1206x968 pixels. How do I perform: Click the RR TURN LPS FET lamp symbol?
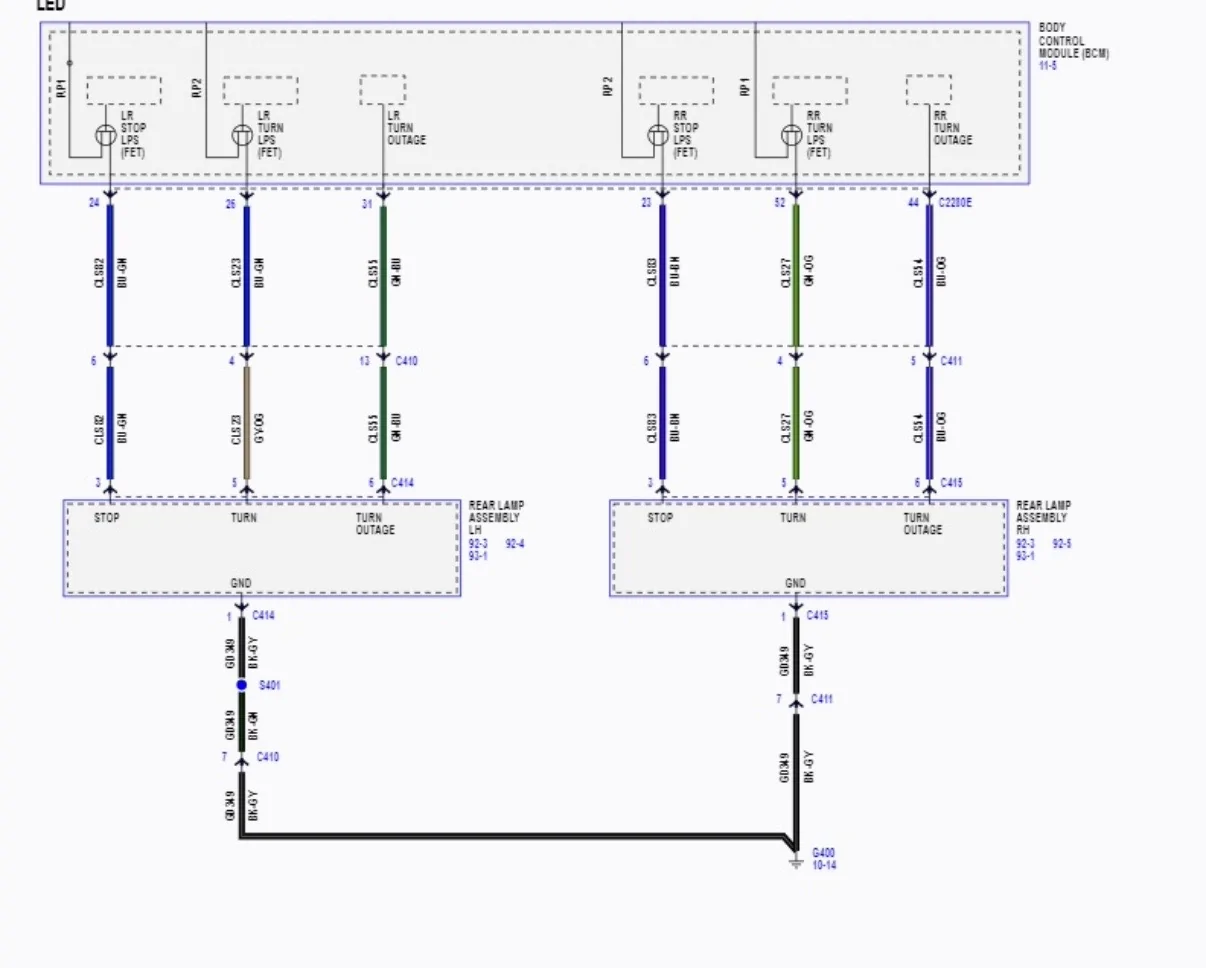click(791, 135)
